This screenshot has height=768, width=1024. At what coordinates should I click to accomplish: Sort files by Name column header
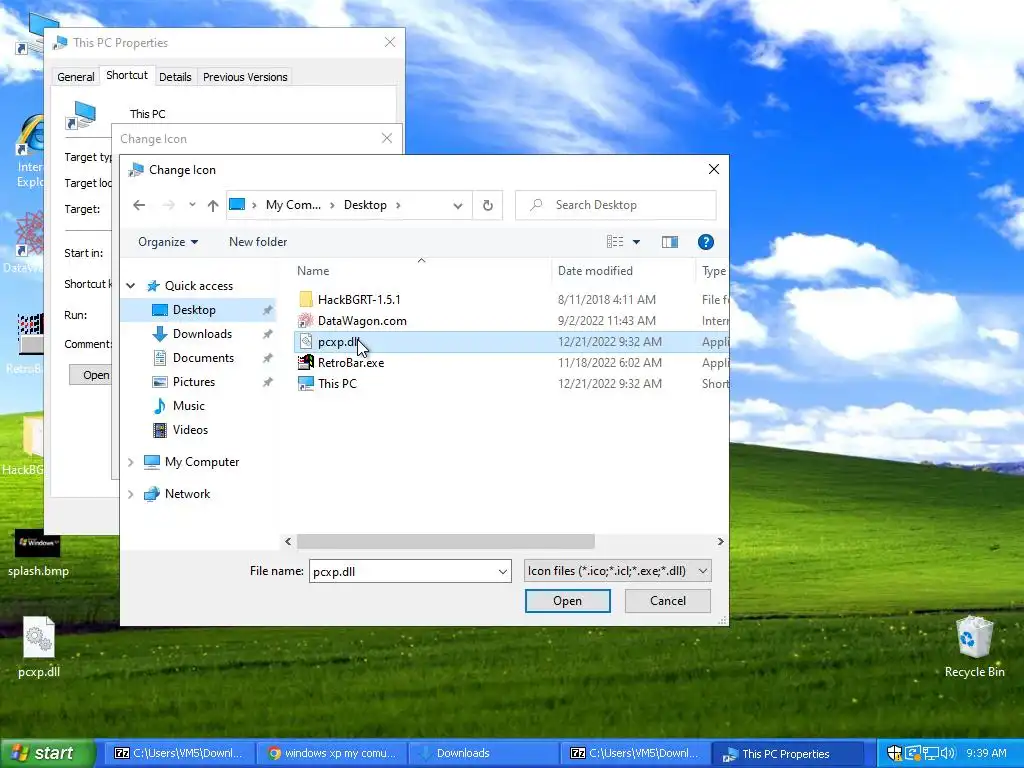(313, 271)
